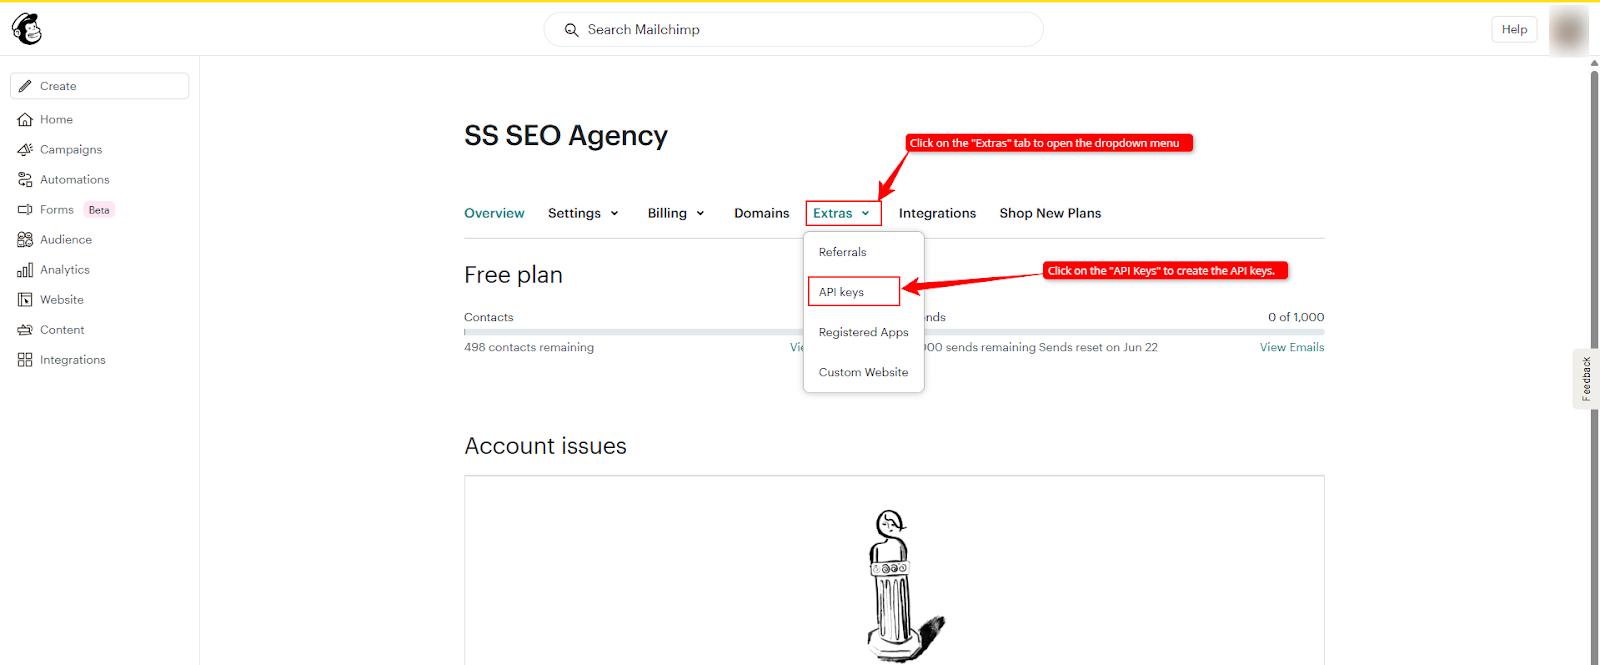The height and width of the screenshot is (665, 1600).
Task: Open Campaigns in sidebar
Action: click(x=71, y=150)
